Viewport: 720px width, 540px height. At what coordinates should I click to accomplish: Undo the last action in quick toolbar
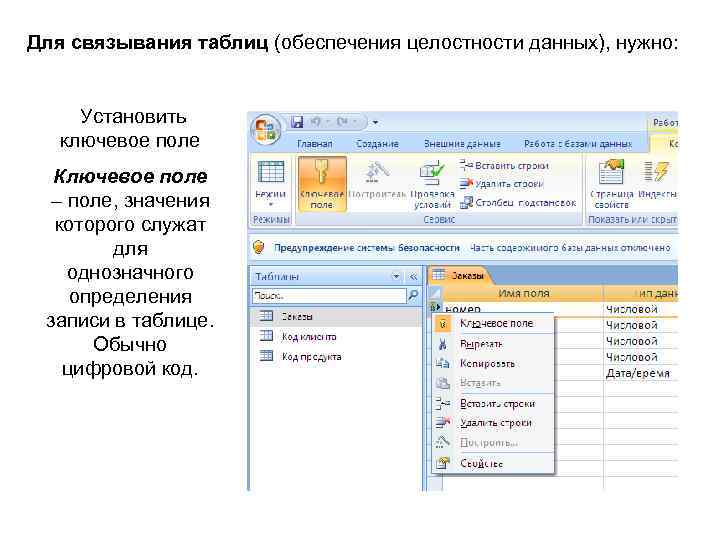[316, 122]
